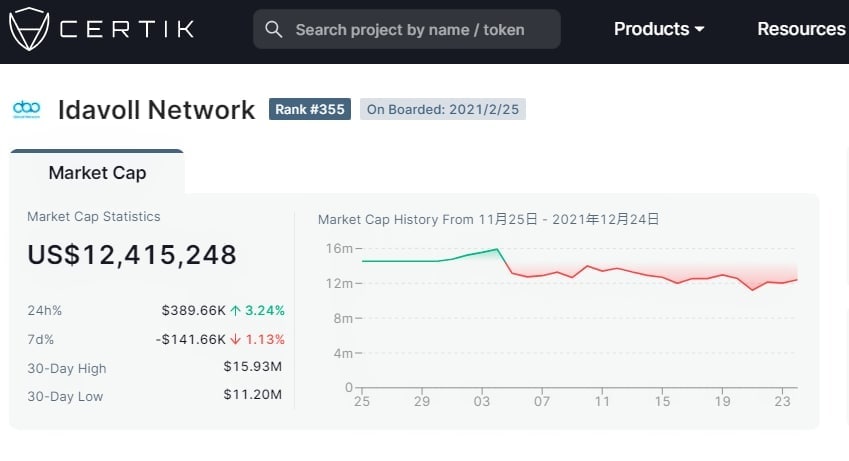Image resolution: width=849 pixels, height=461 pixels.
Task: Click the 07 date tick on chart axis
Action: click(x=542, y=401)
